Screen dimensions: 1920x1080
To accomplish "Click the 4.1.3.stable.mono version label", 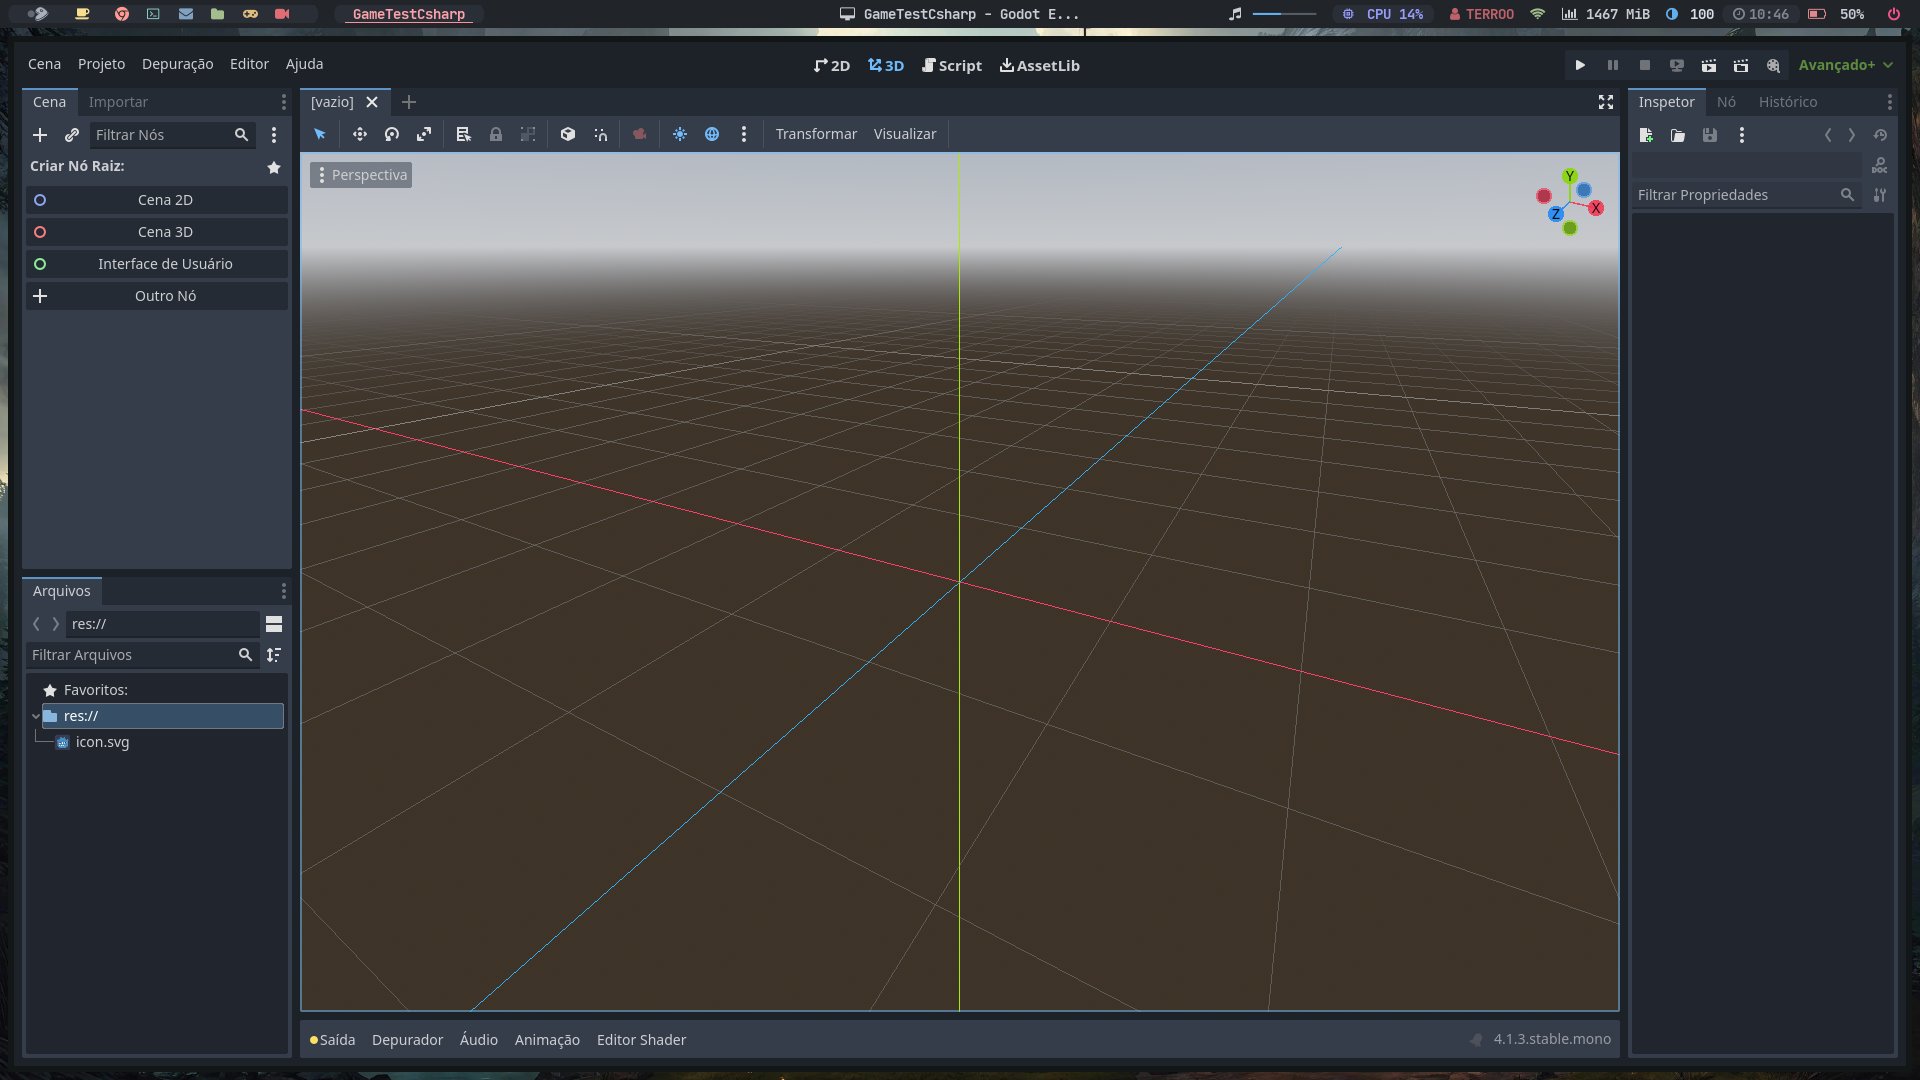I will coord(1552,1039).
